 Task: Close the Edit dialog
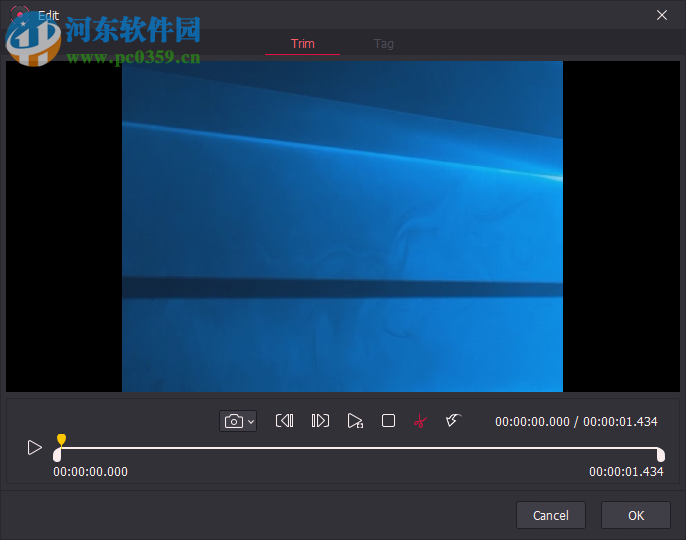(662, 15)
